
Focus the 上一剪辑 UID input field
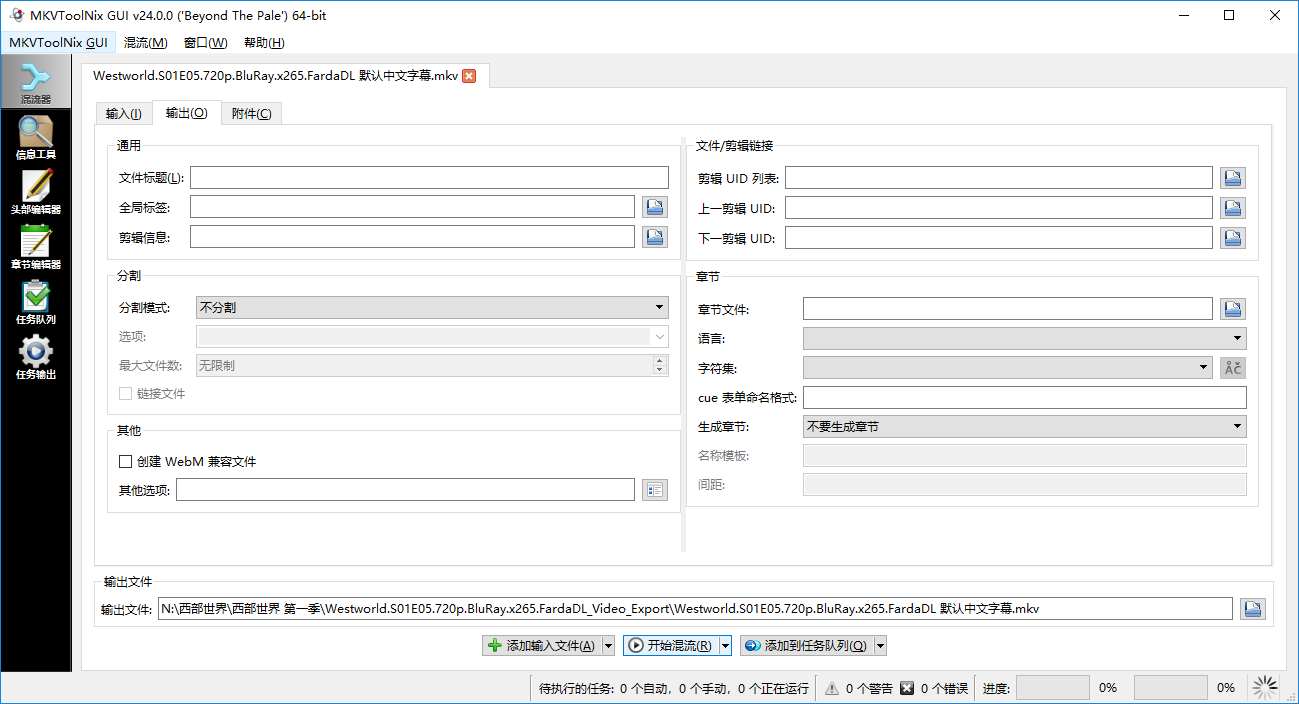click(x=999, y=208)
